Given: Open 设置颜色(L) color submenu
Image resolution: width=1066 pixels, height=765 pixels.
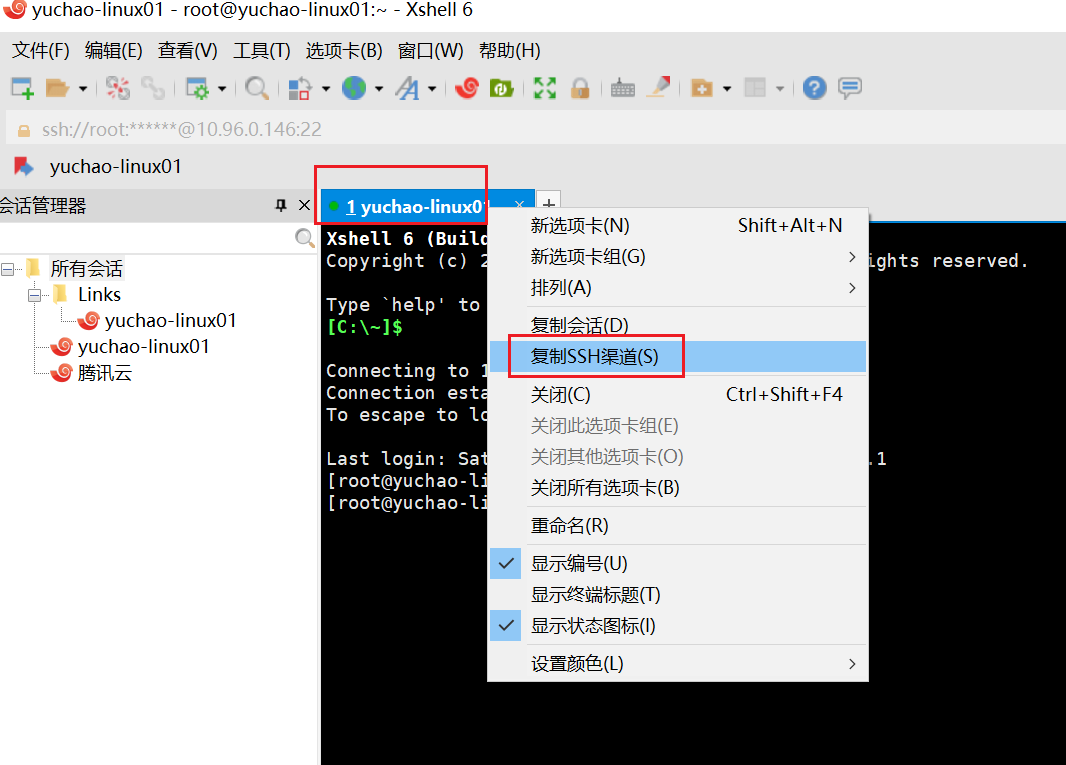Looking at the screenshot, I should pos(577,664).
